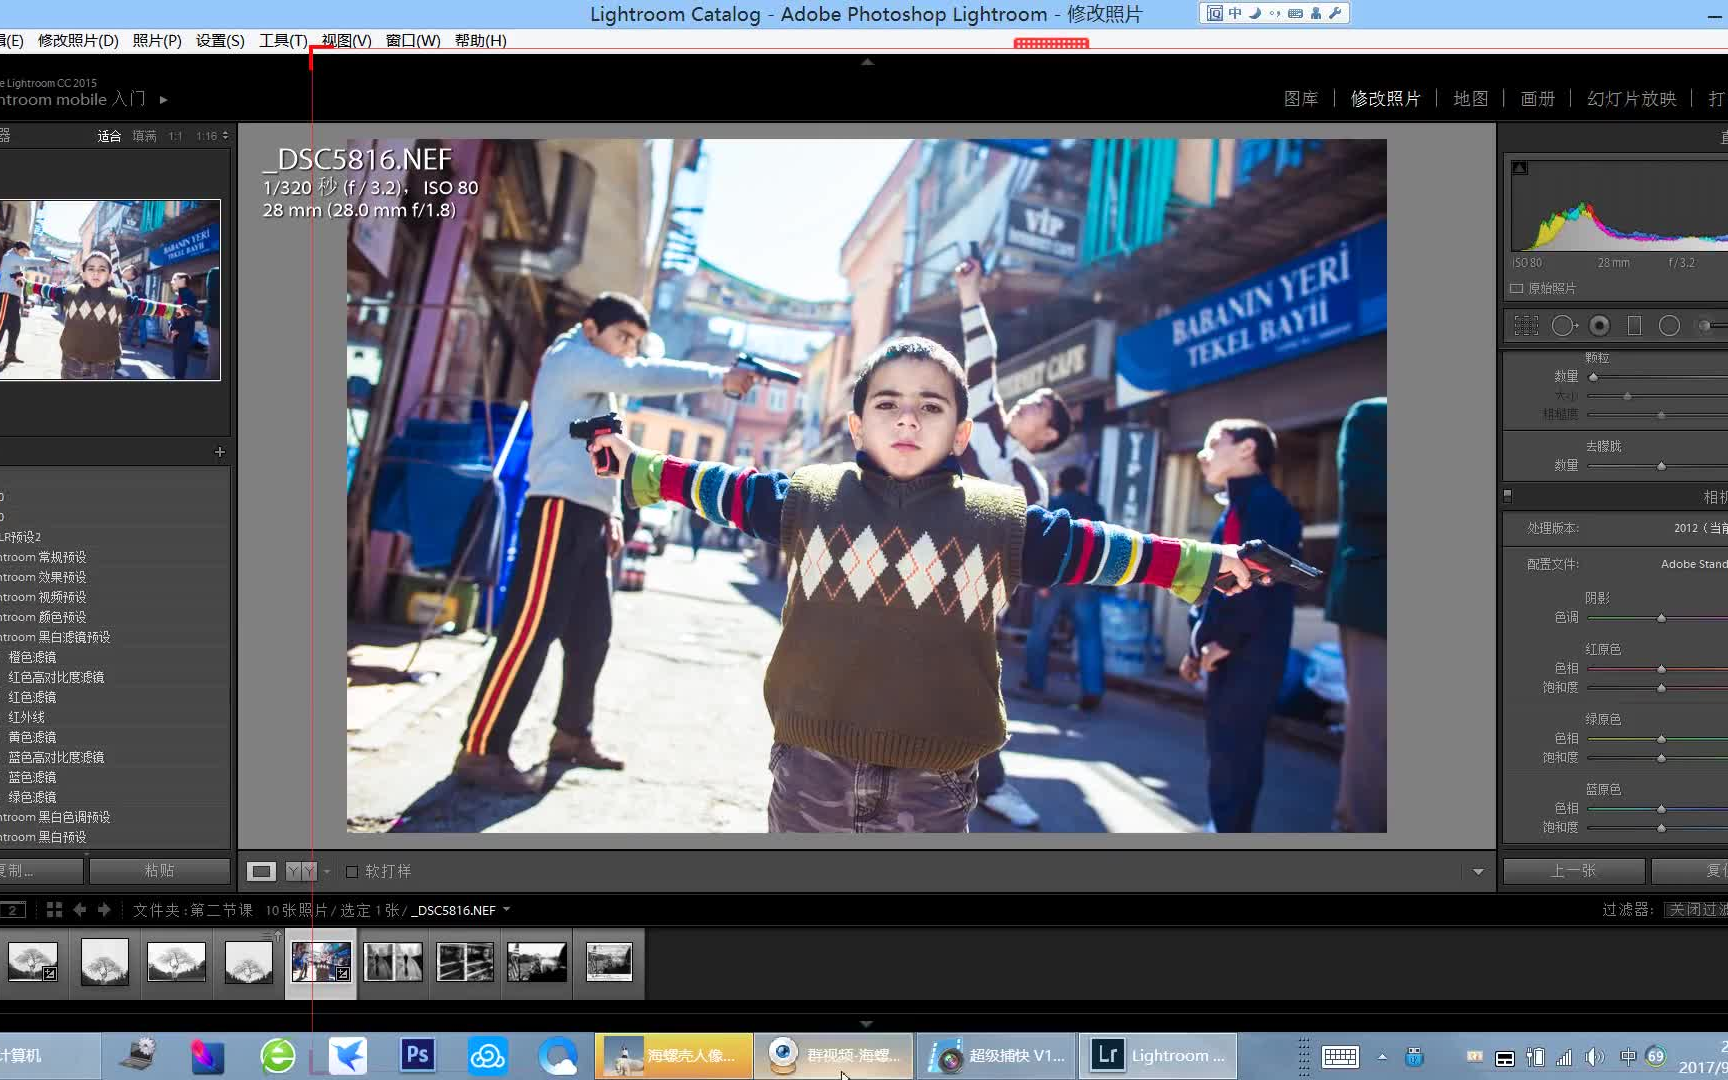Screen dimensions: 1728x1080
Task: Open the 修改照片(D) menu
Action: pos(78,40)
